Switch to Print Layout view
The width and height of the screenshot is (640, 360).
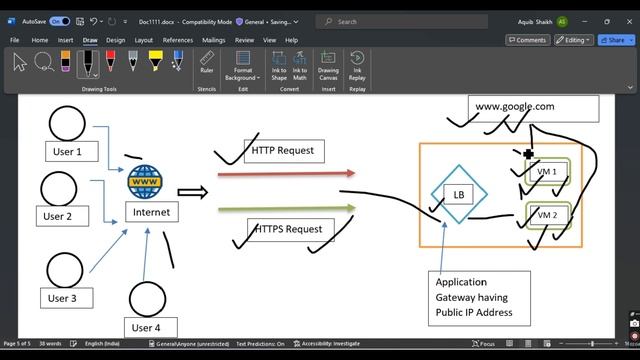528,344
